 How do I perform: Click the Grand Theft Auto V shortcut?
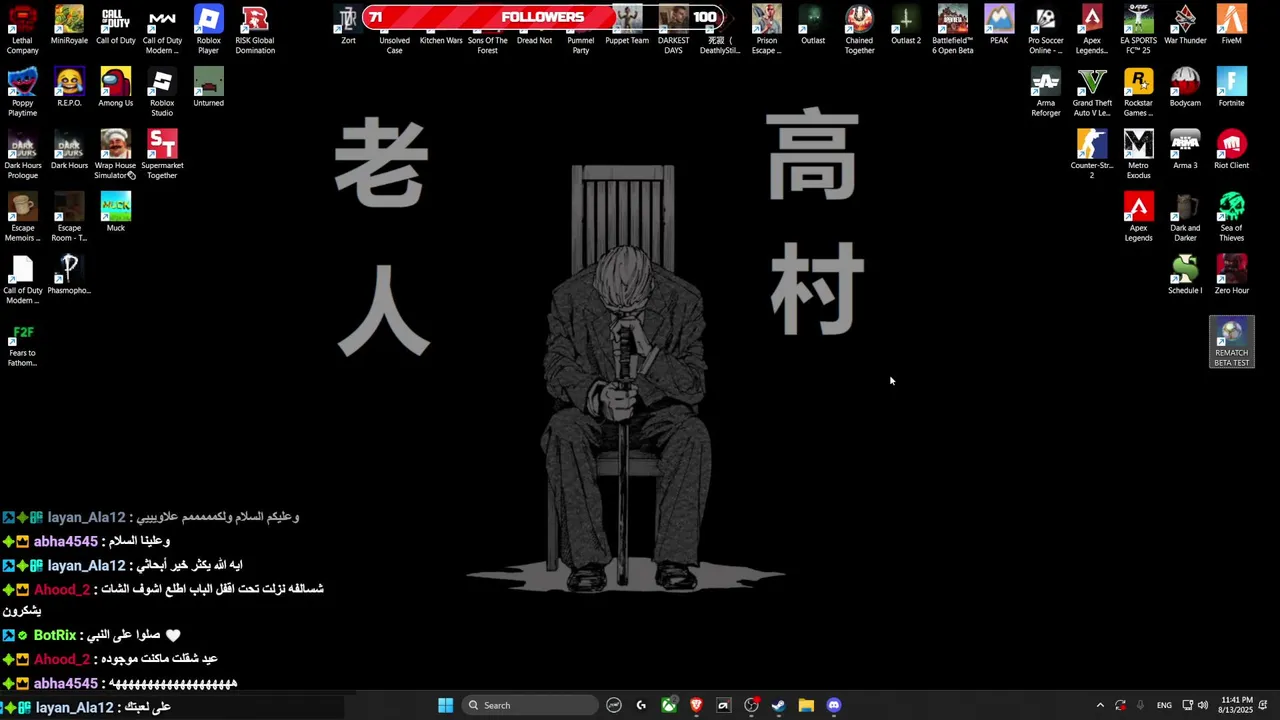tap(1092, 93)
